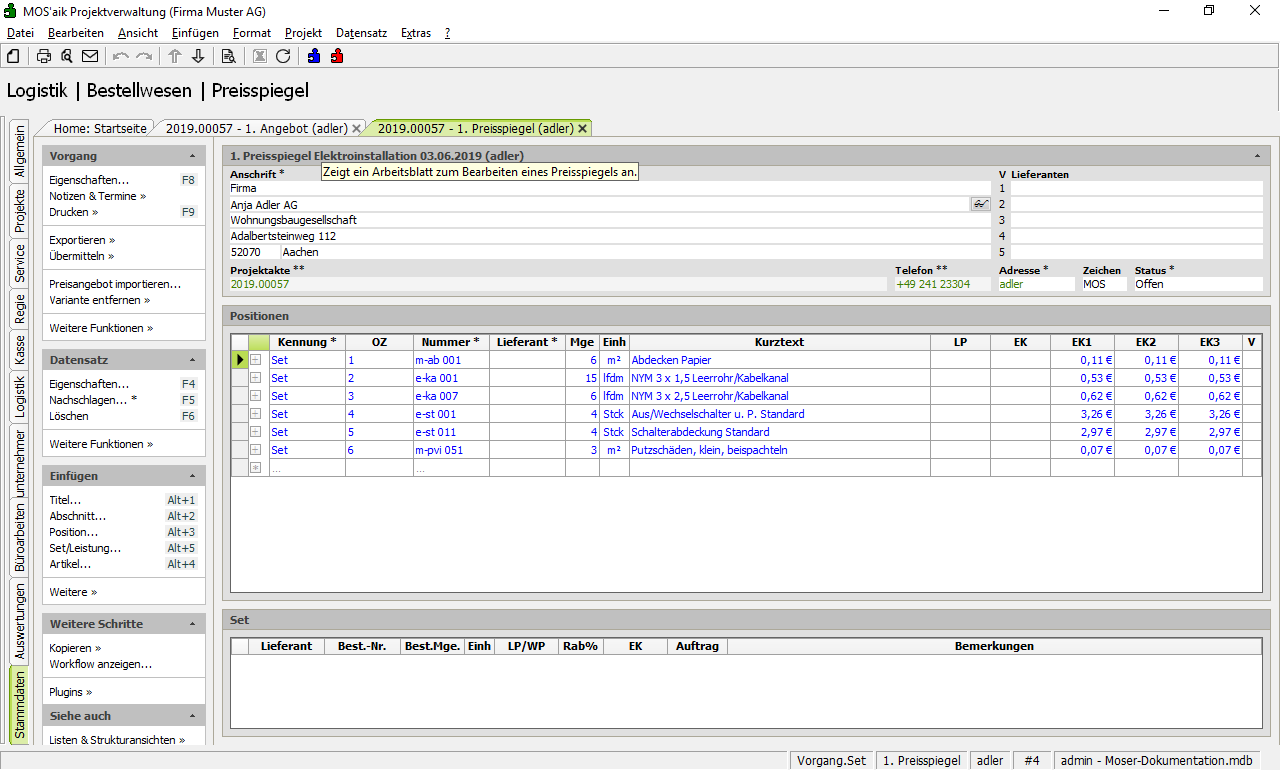Open the Logistik vertical side tab

click(x=19, y=397)
